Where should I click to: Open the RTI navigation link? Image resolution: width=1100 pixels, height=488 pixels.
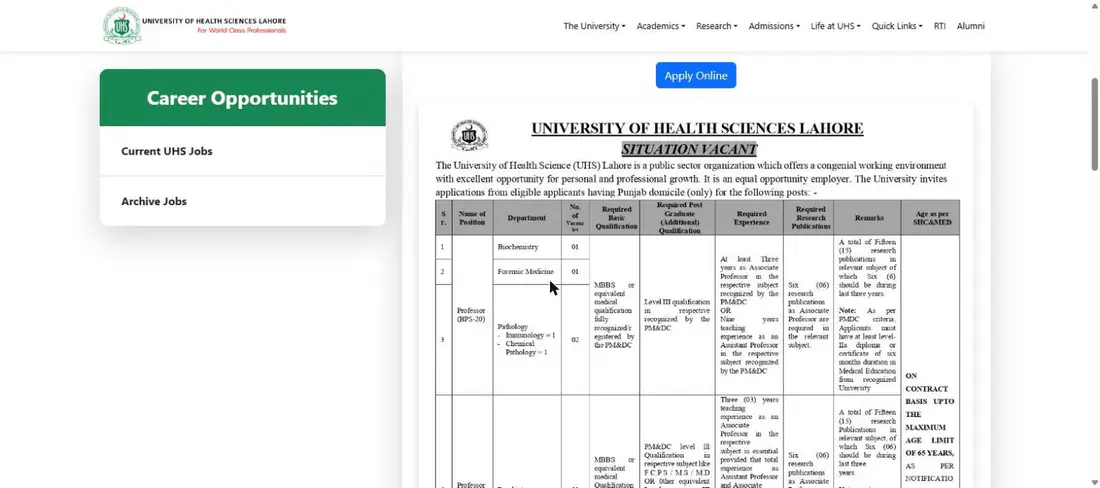(939, 26)
